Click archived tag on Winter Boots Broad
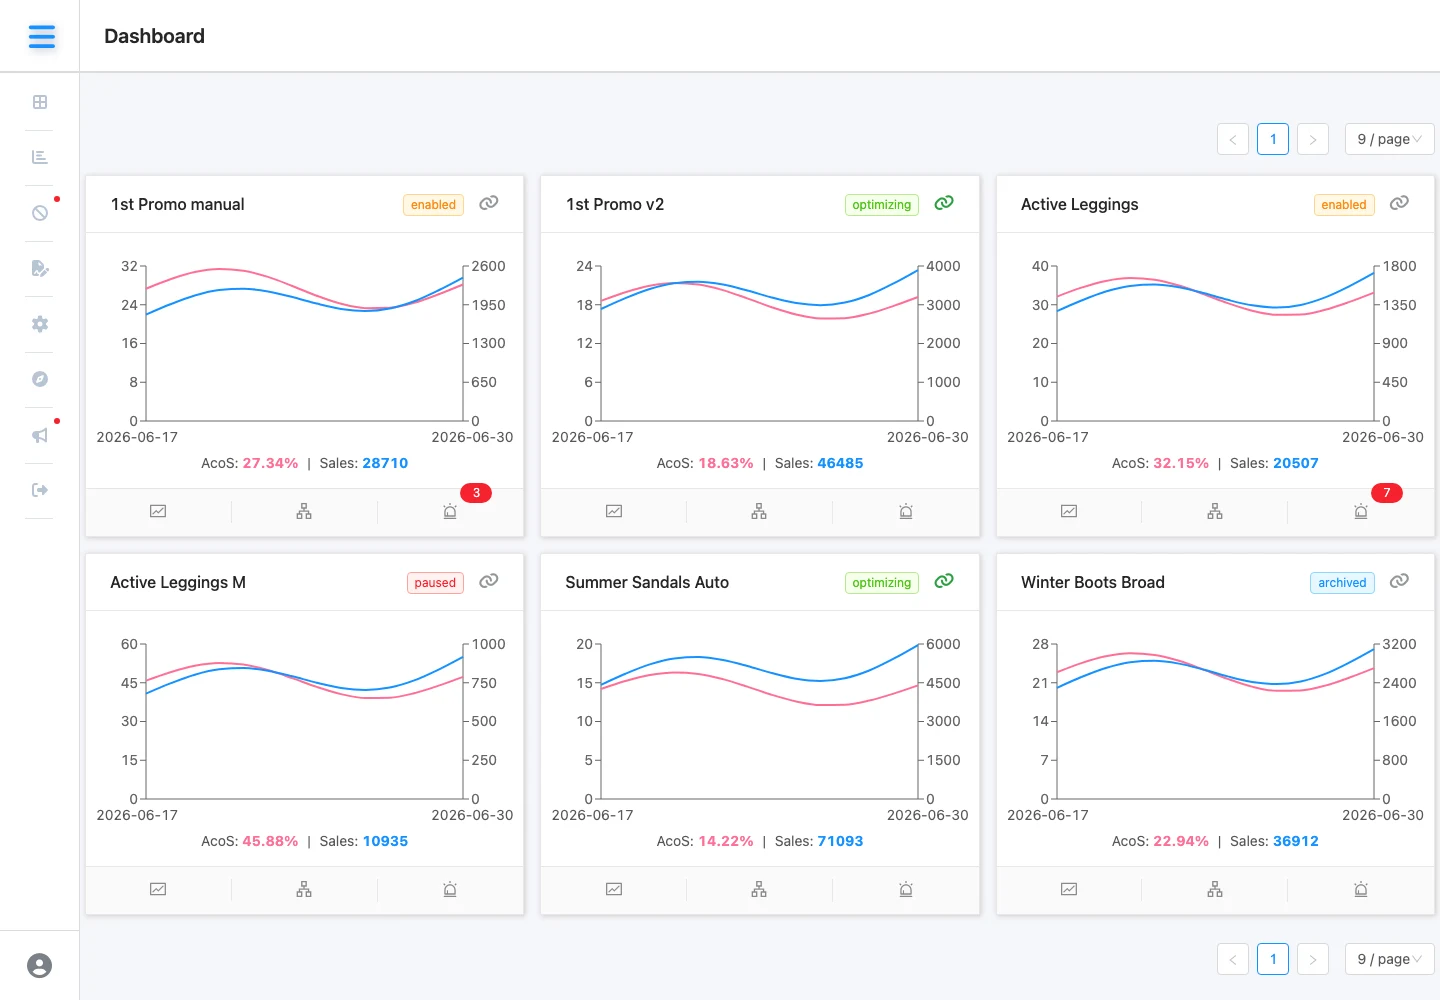This screenshot has width=1440, height=1000. point(1342,583)
